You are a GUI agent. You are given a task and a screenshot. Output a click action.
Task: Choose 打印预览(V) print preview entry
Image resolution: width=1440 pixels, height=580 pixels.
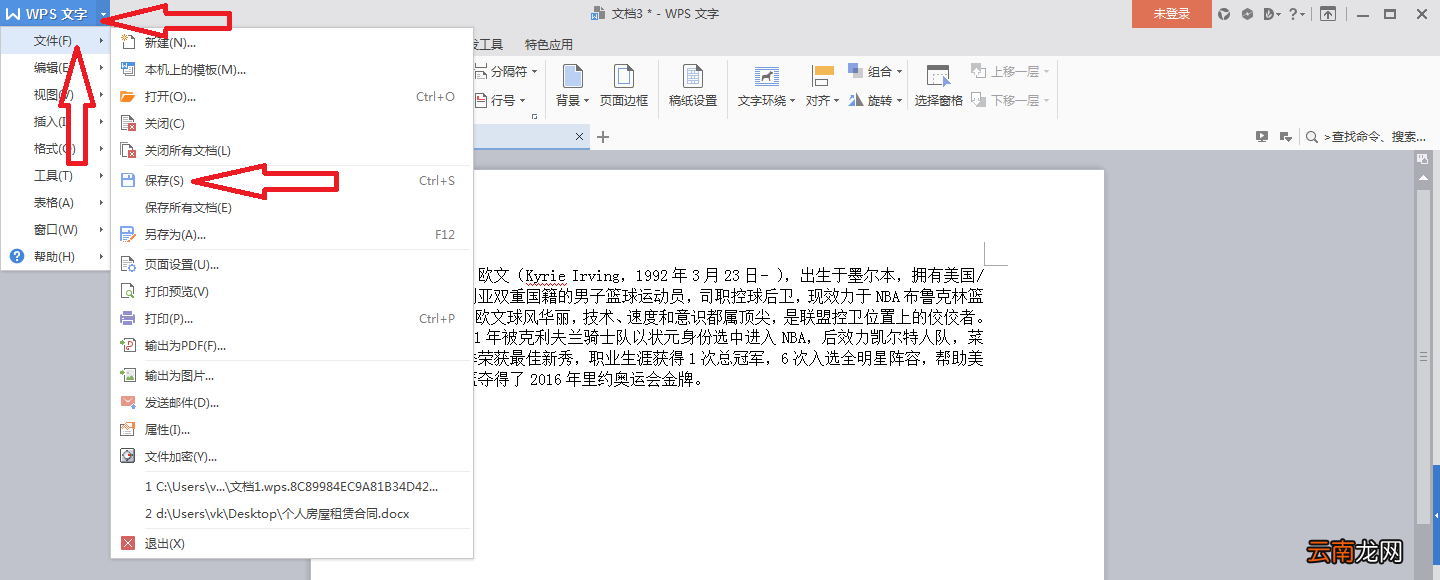point(290,292)
